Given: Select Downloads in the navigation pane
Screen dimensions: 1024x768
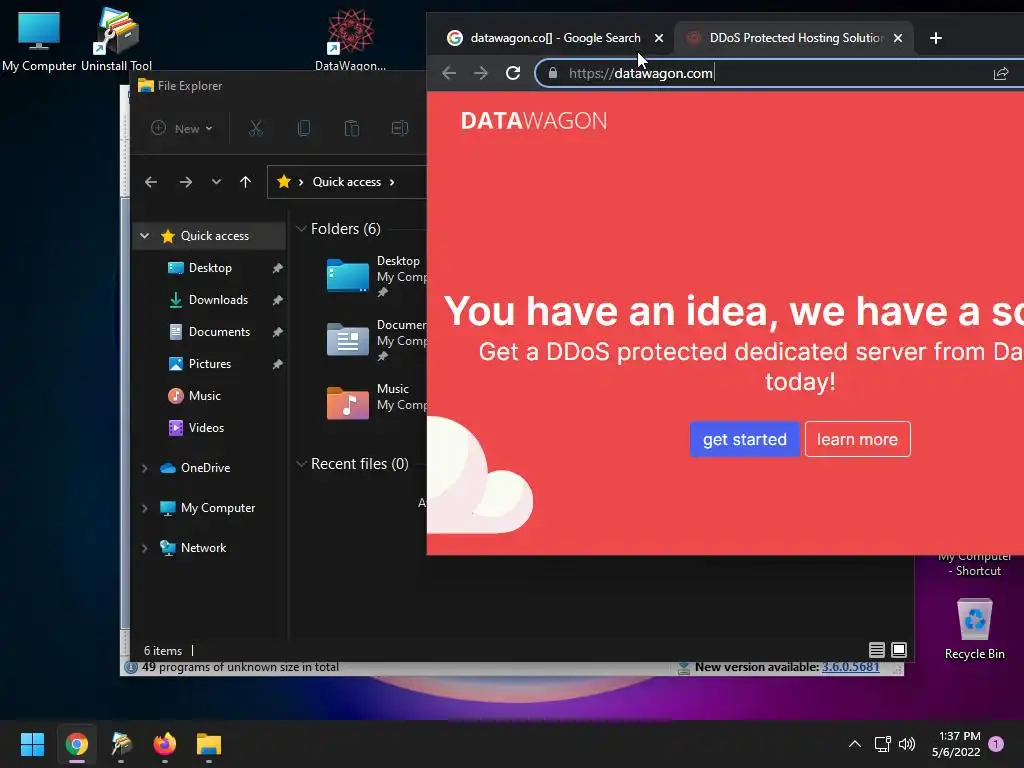Looking at the screenshot, I should (x=218, y=300).
